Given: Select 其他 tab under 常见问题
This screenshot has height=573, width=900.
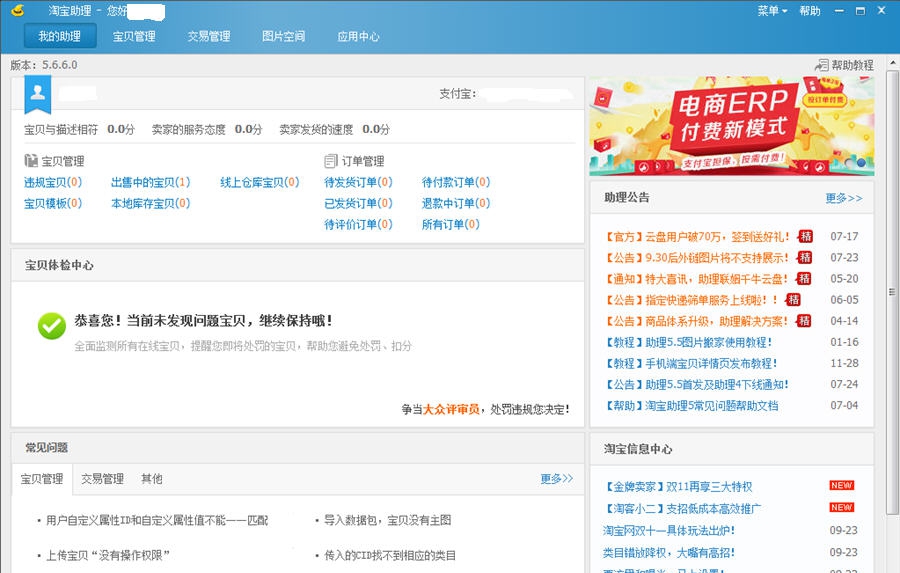Looking at the screenshot, I should point(152,479).
